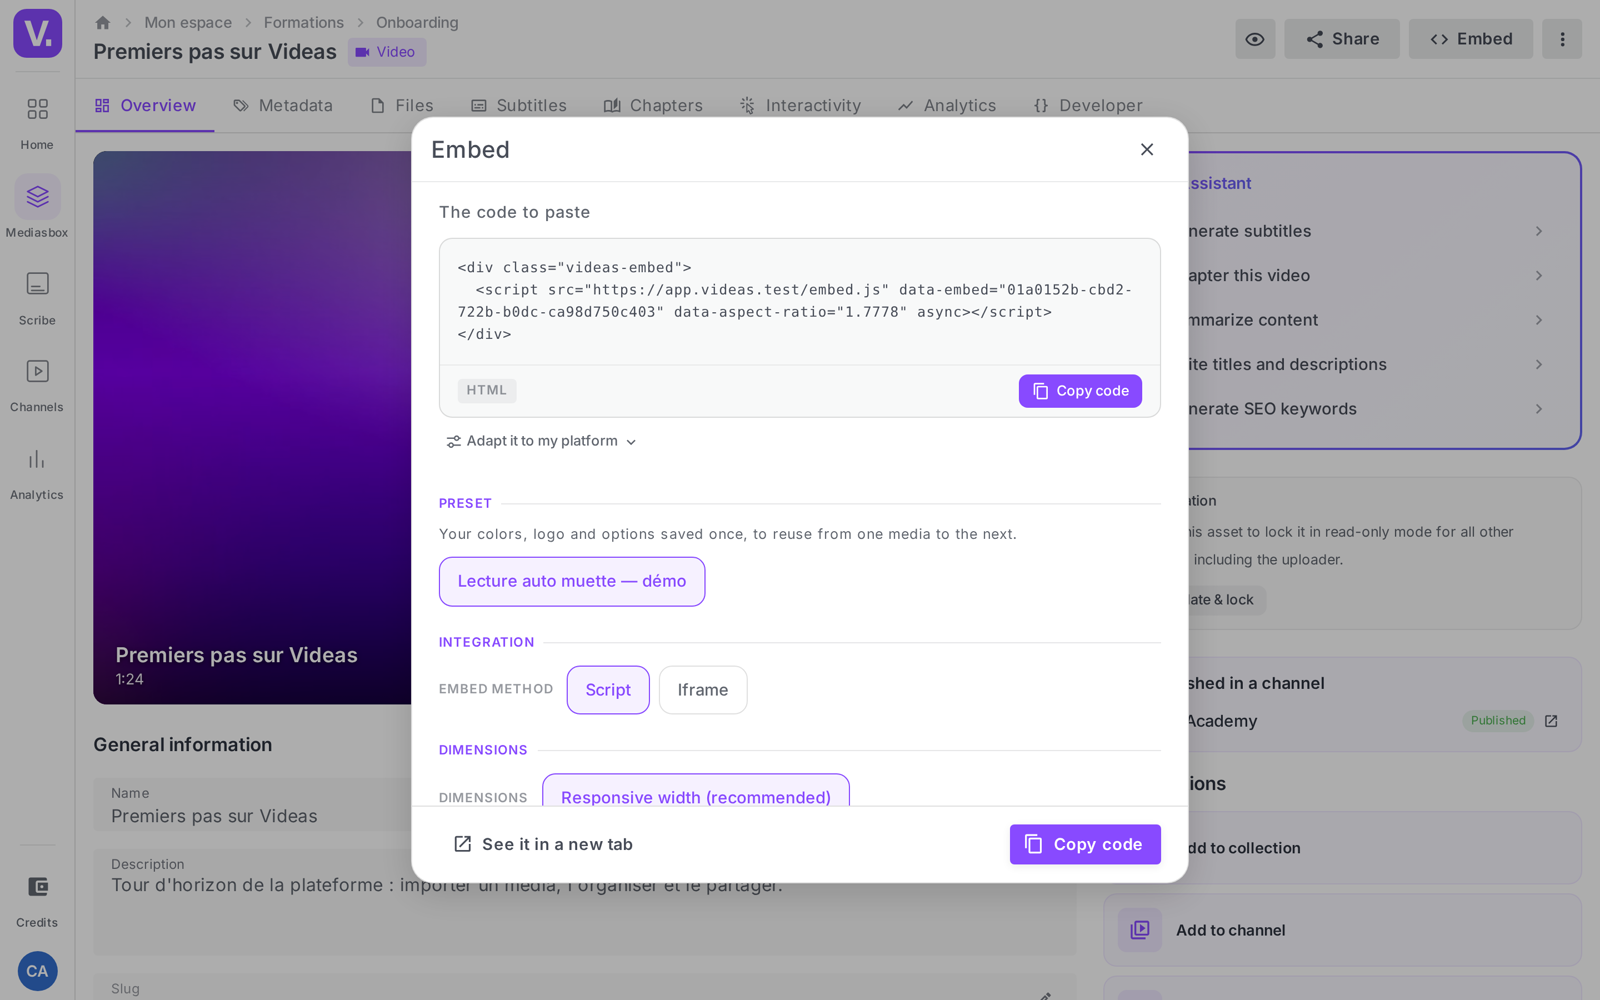Switch to the Overview tab
Image resolution: width=1600 pixels, height=1000 pixels.
[x=146, y=105]
